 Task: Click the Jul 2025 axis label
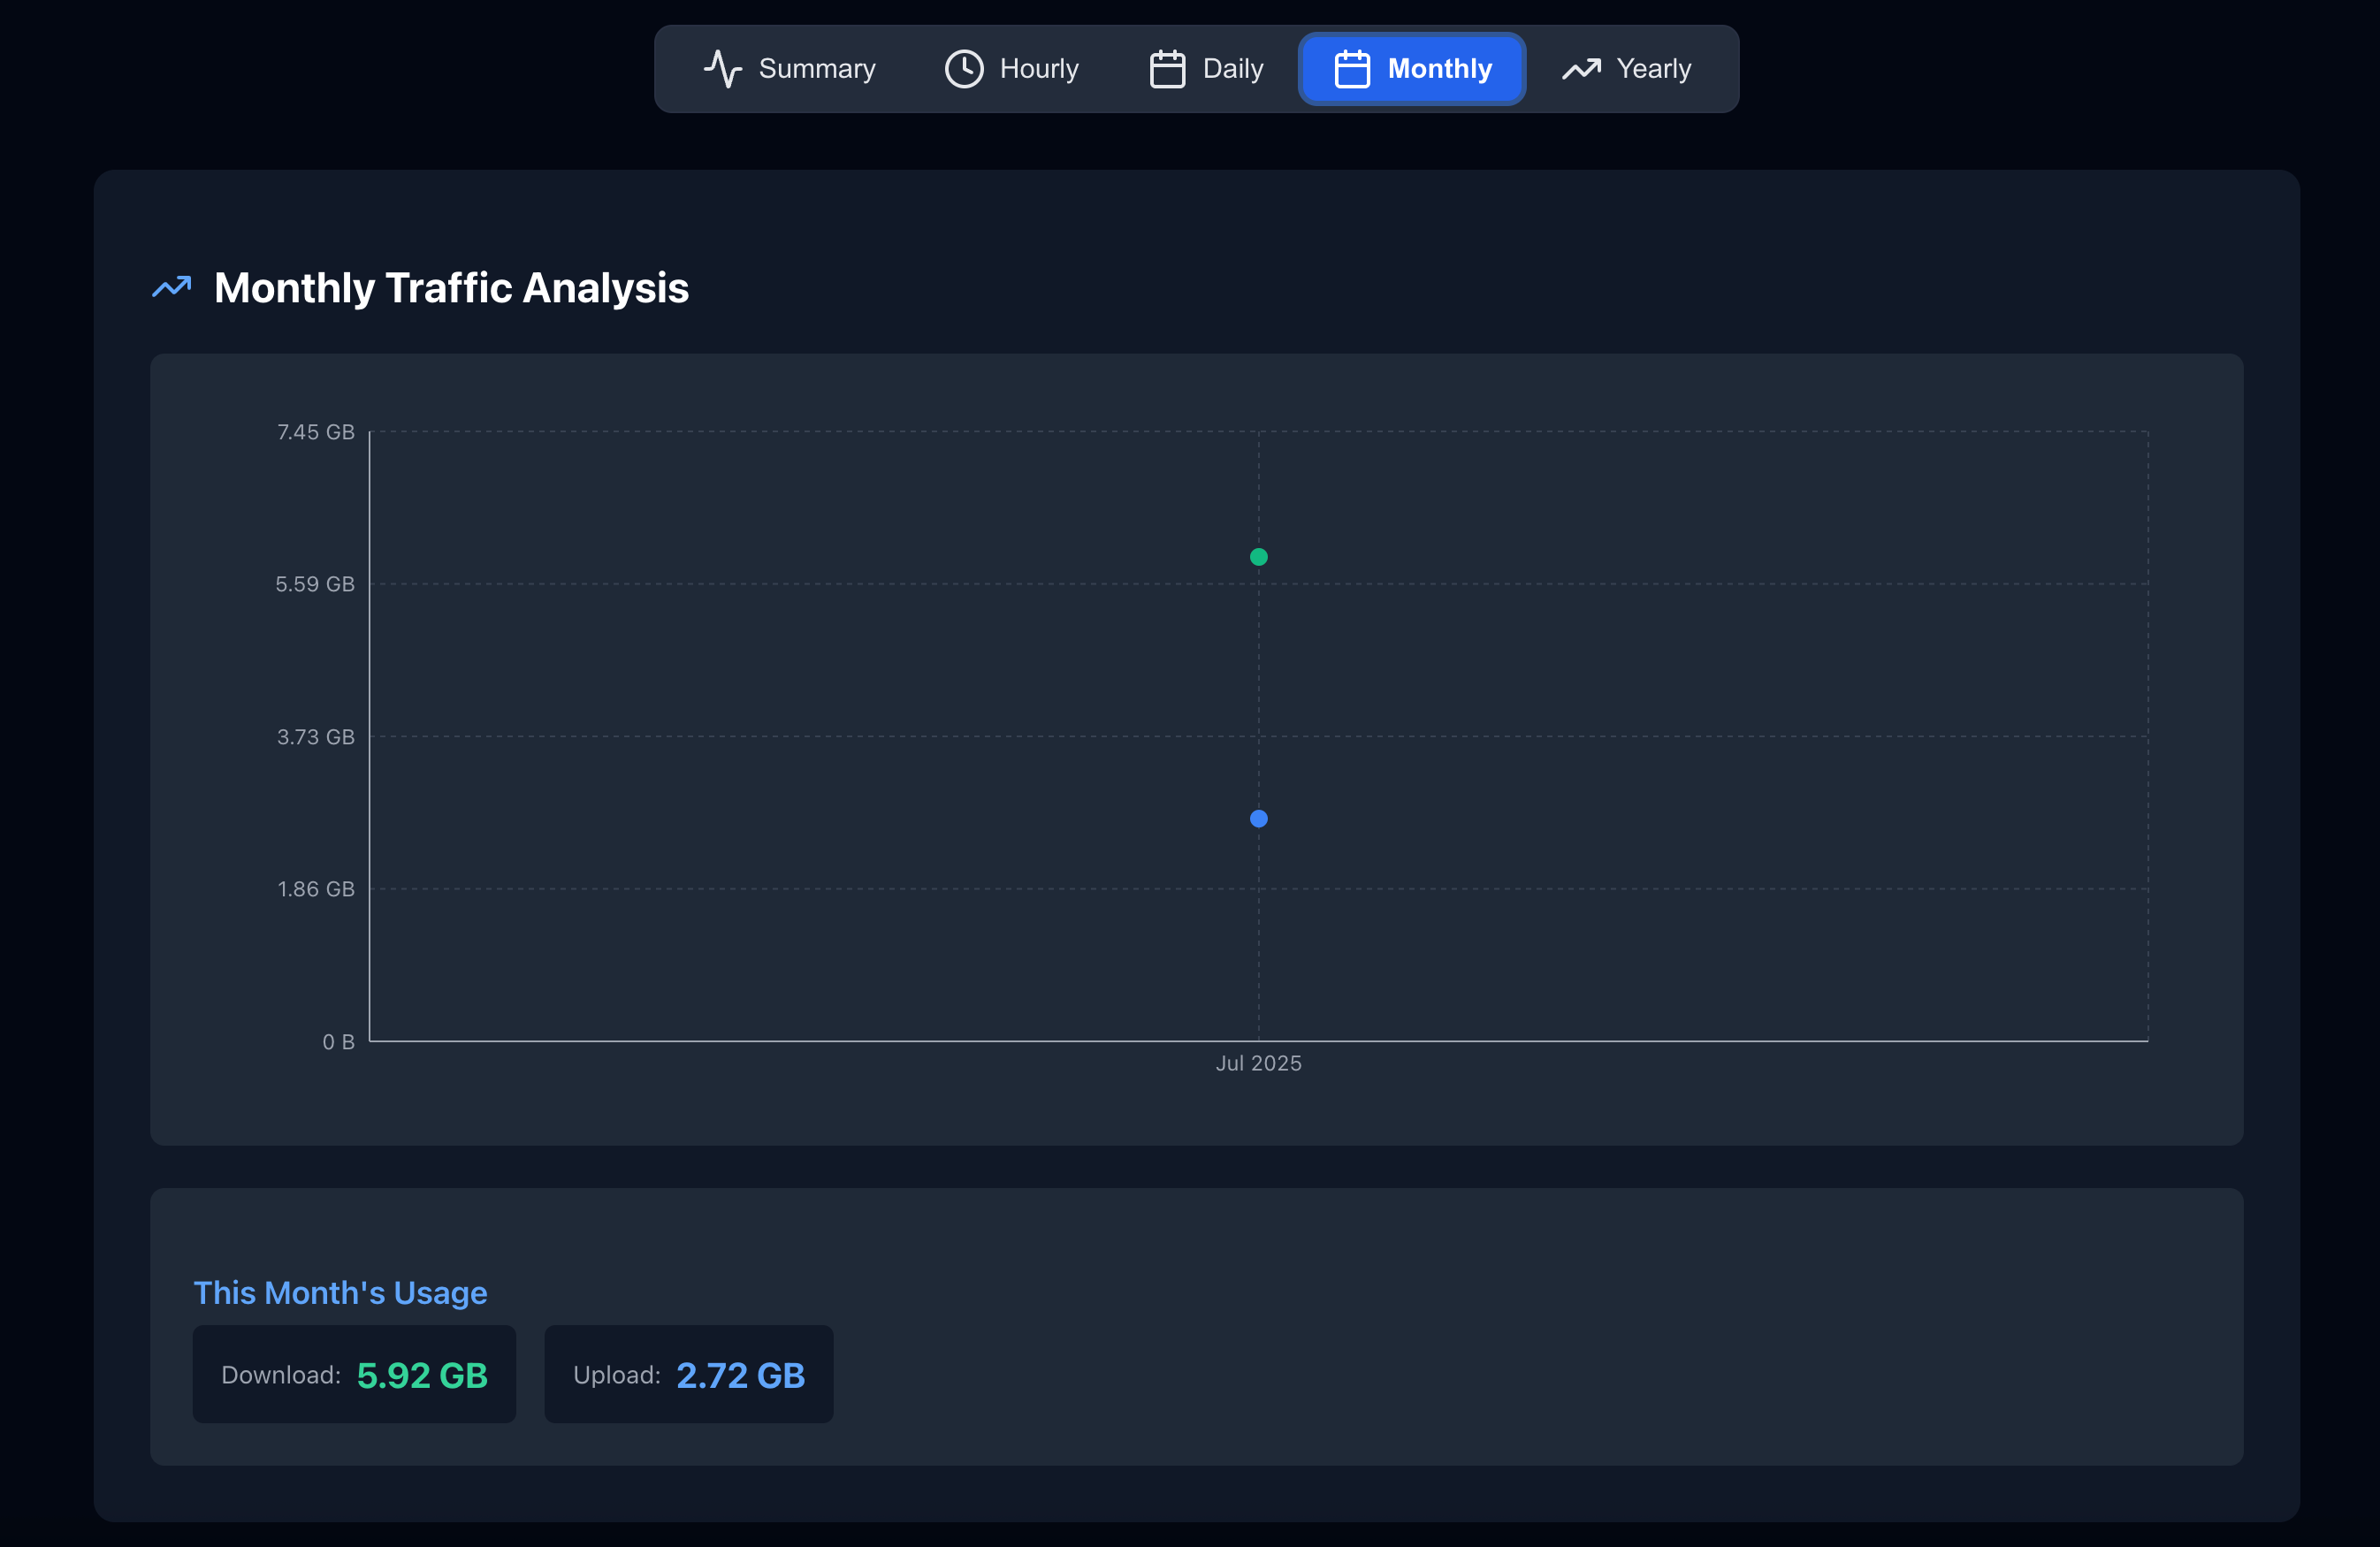point(1258,1064)
